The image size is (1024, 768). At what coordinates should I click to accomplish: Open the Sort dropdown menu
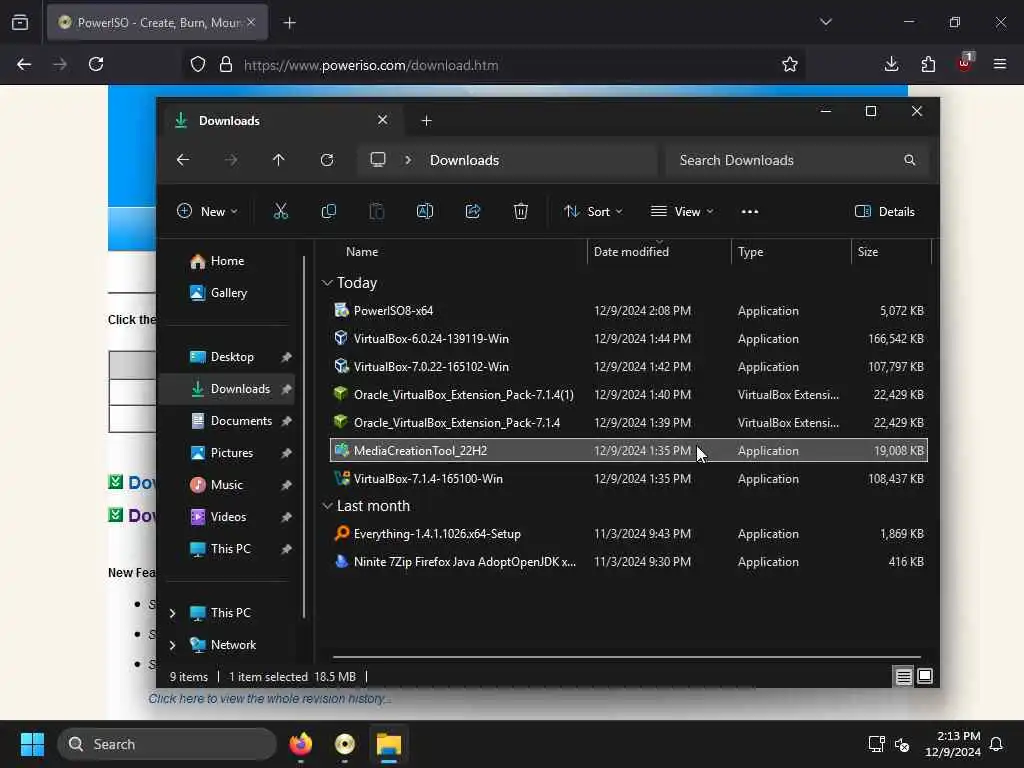point(593,212)
